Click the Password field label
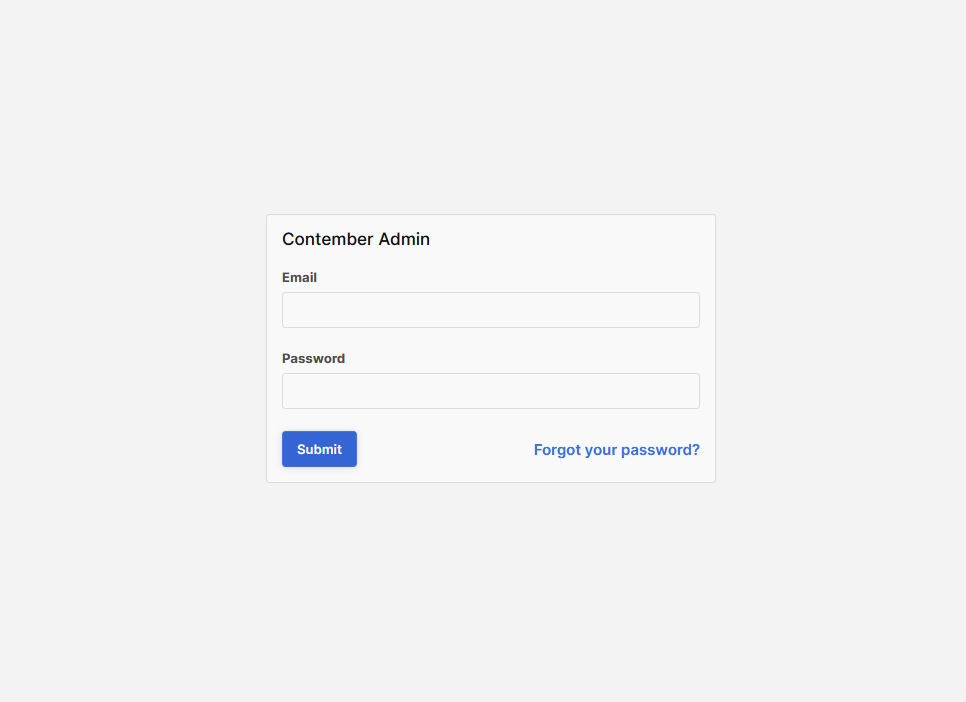Screen dimensions: 966x702 pos(314,359)
